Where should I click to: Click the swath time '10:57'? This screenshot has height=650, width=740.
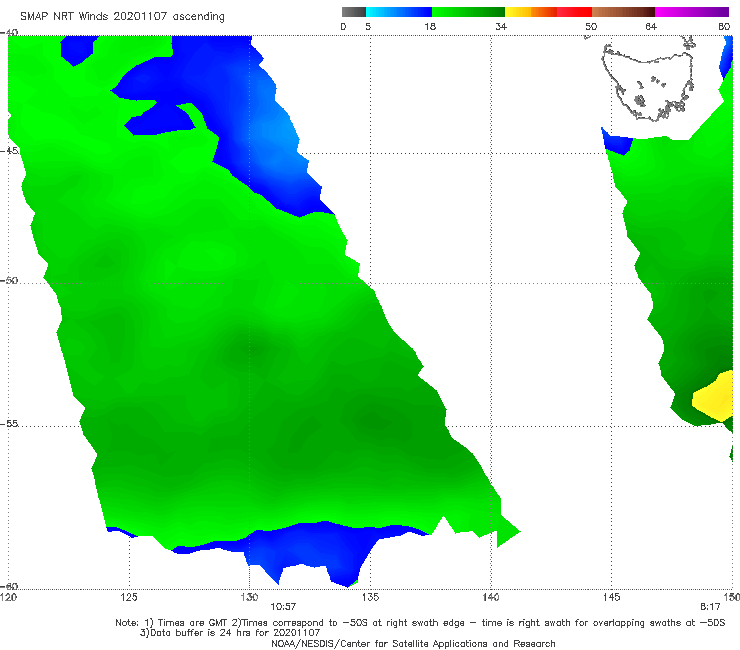[283, 607]
